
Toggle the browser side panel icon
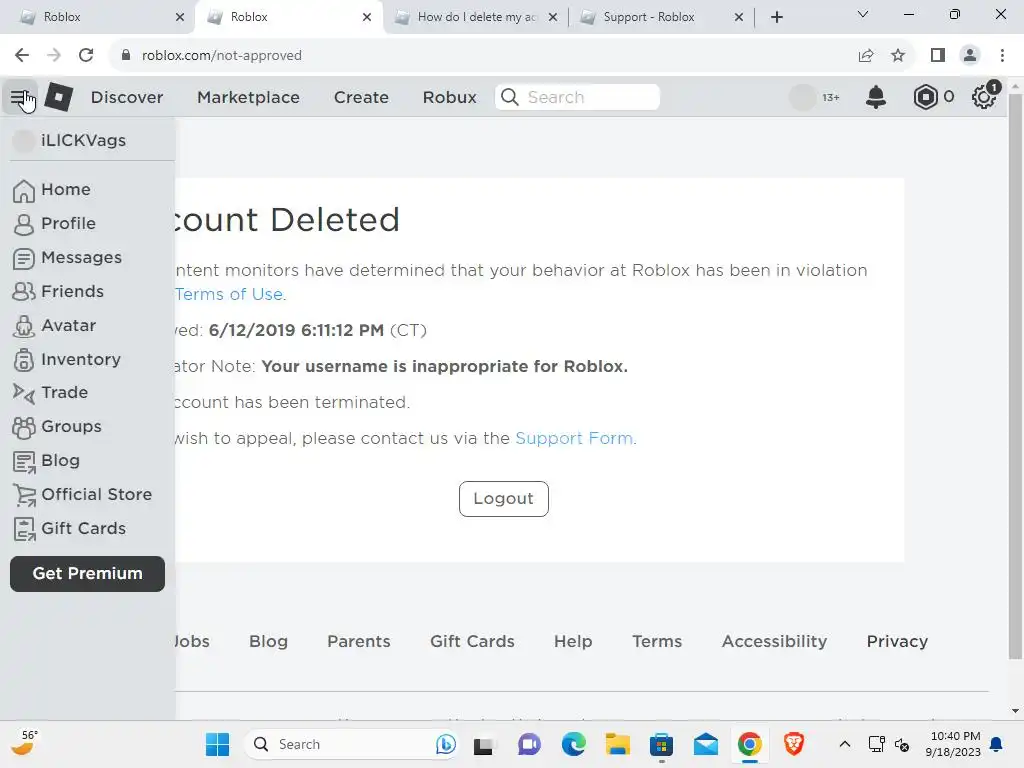click(938, 56)
